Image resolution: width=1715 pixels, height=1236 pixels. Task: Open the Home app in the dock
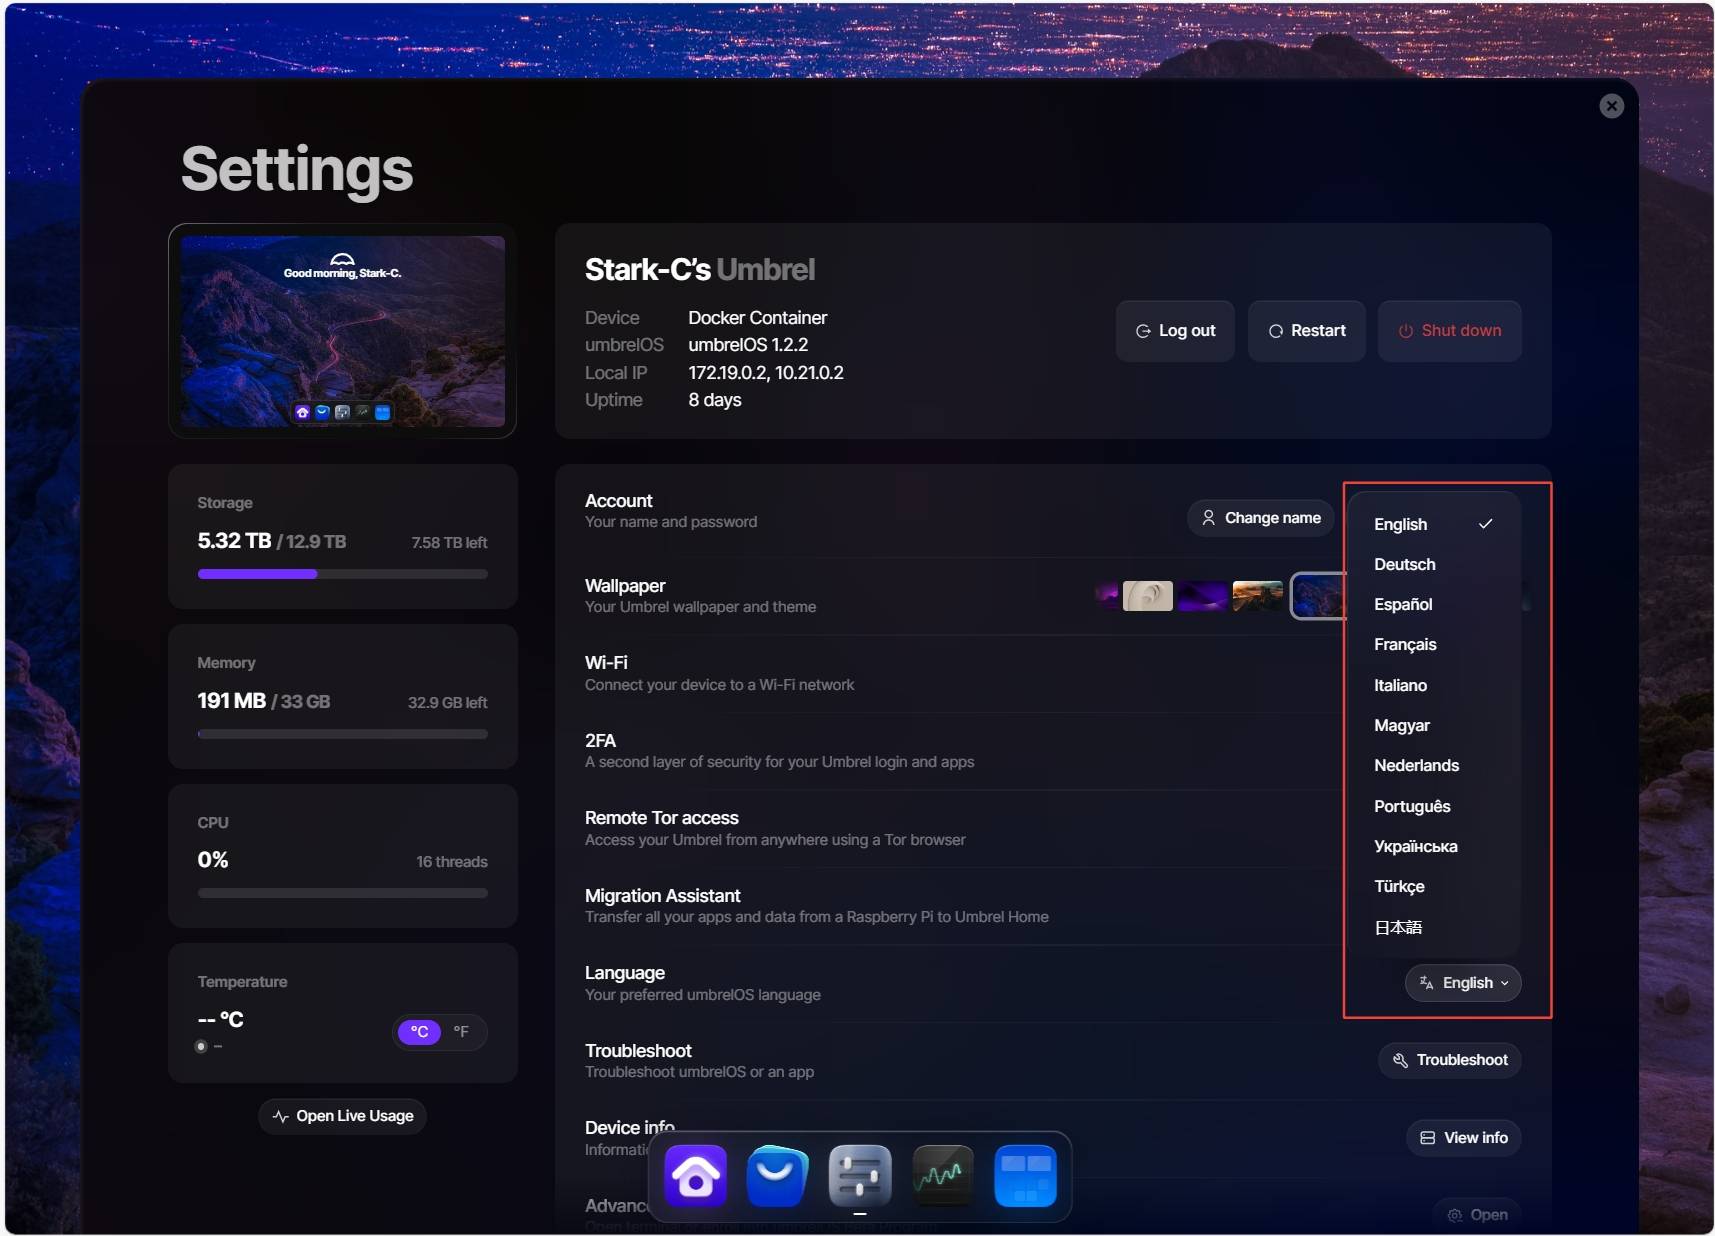point(696,1176)
